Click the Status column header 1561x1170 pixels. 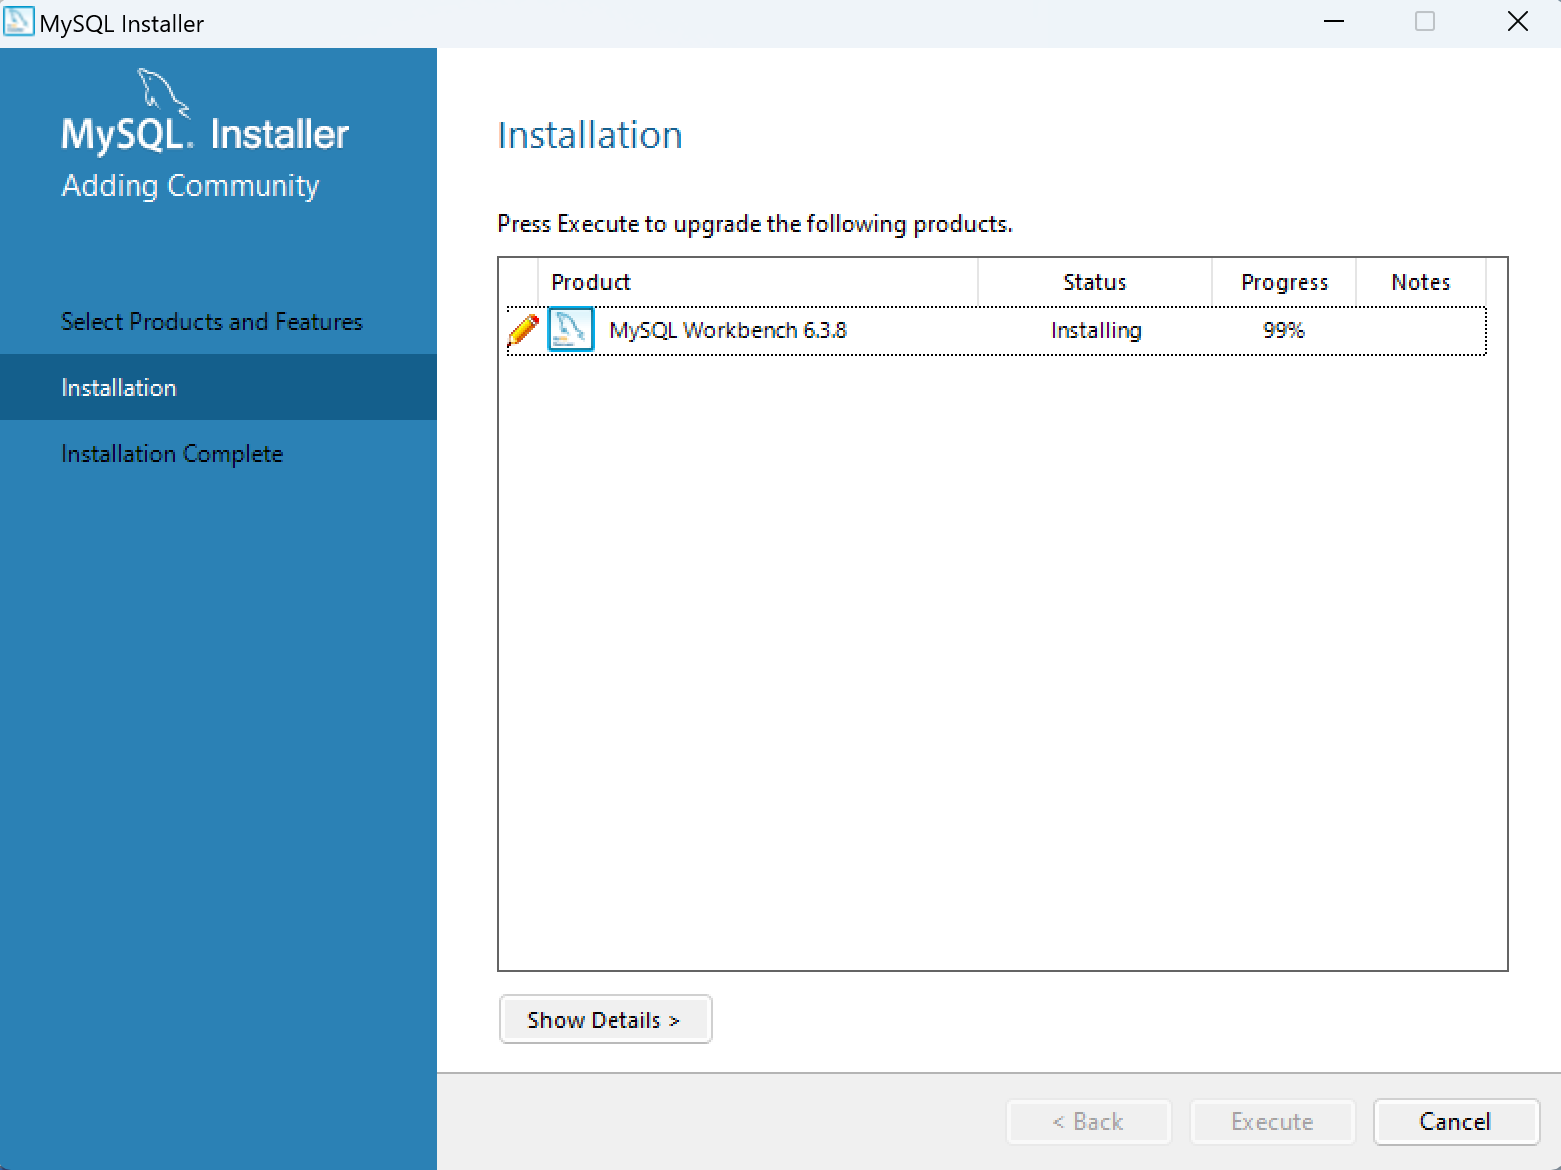(1094, 282)
